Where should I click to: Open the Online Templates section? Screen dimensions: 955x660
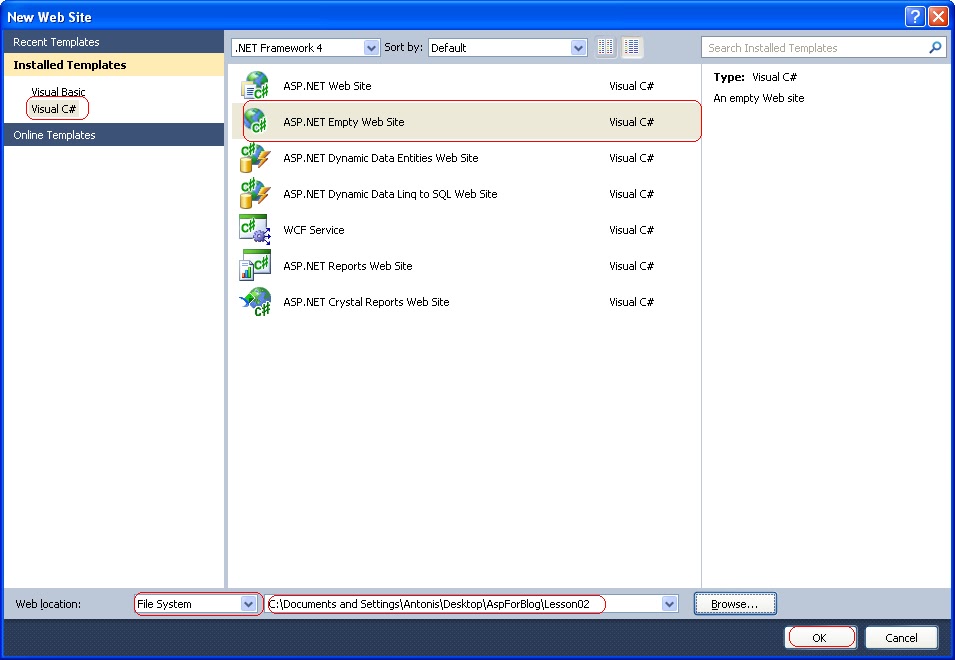coord(114,135)
